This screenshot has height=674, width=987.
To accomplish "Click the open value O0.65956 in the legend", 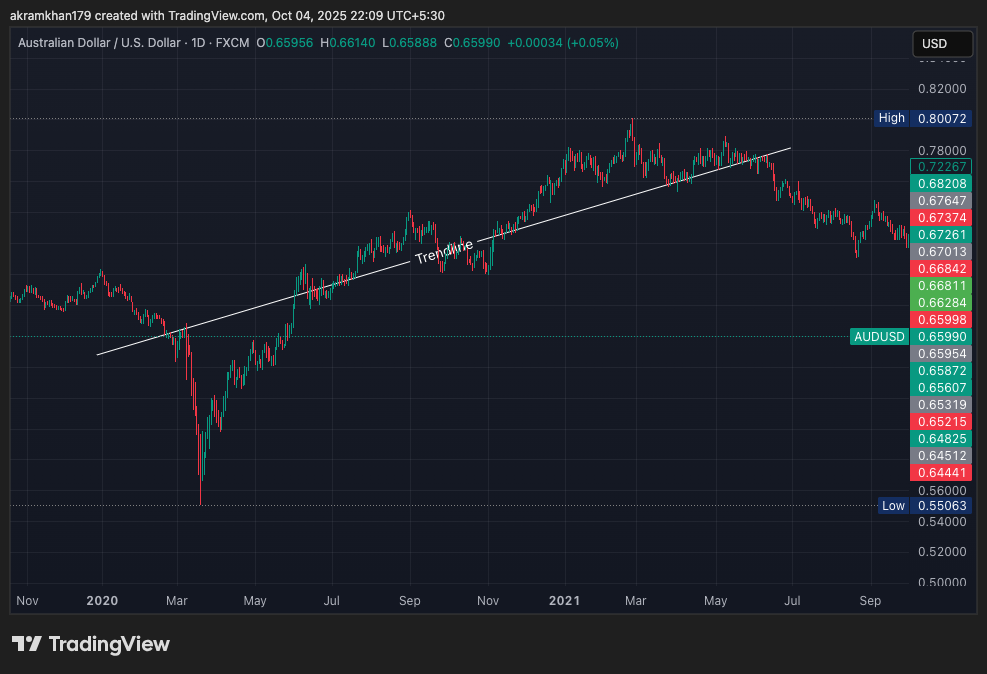I will (283, 44).
